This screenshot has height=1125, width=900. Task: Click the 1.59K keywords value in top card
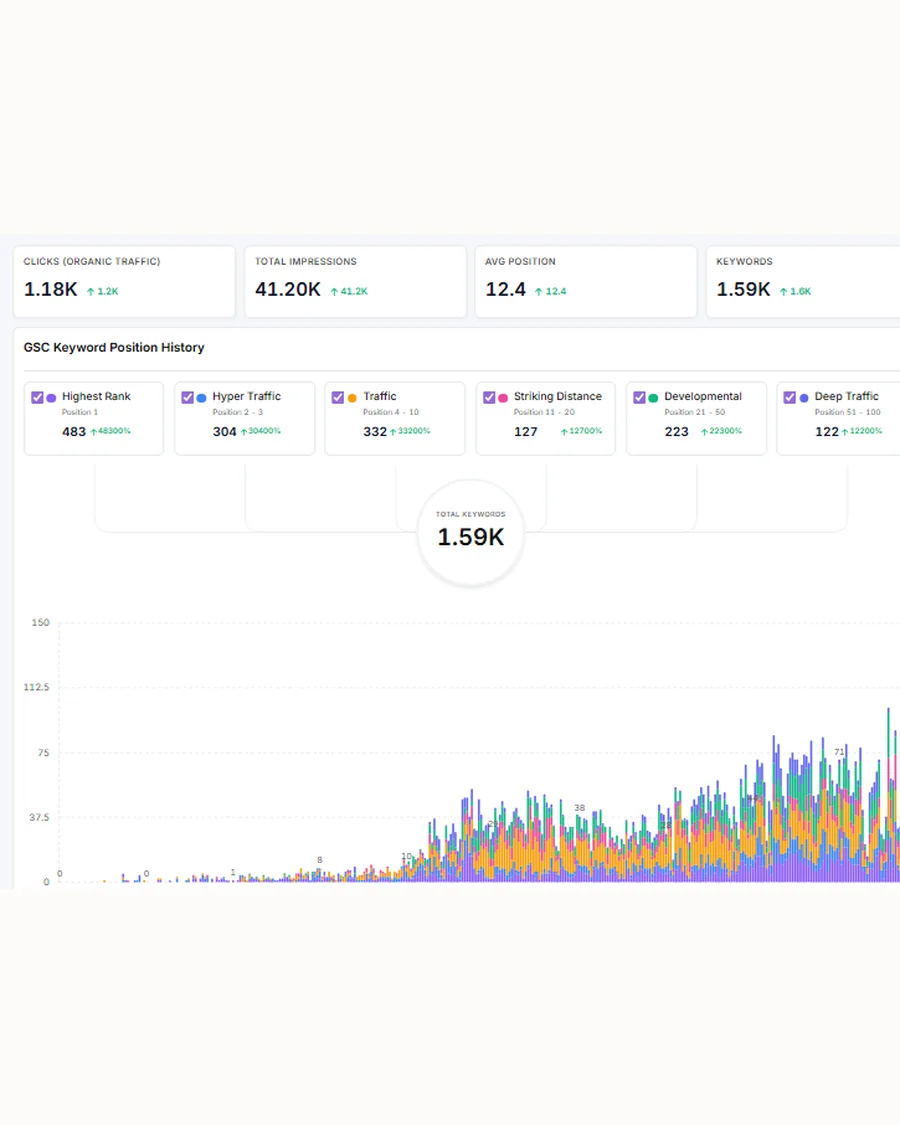743,289
